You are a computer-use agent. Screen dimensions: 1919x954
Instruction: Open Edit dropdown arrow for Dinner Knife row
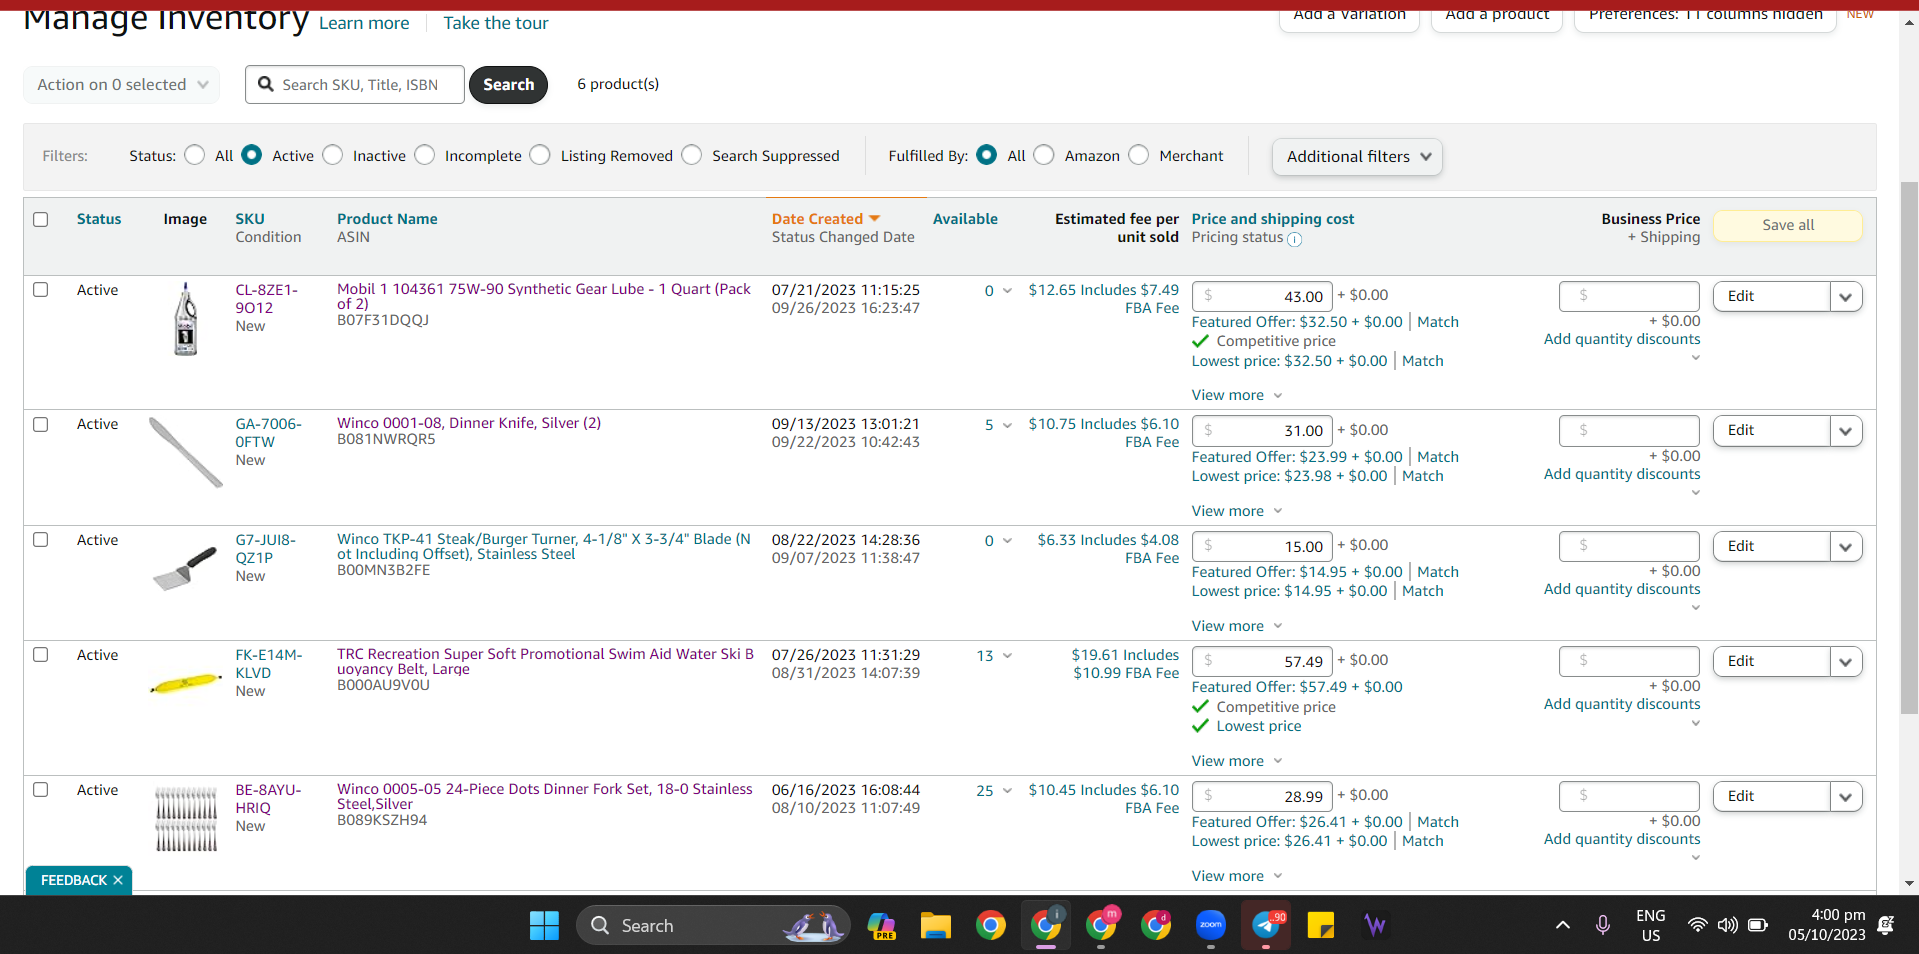[x=1846, y=431]
